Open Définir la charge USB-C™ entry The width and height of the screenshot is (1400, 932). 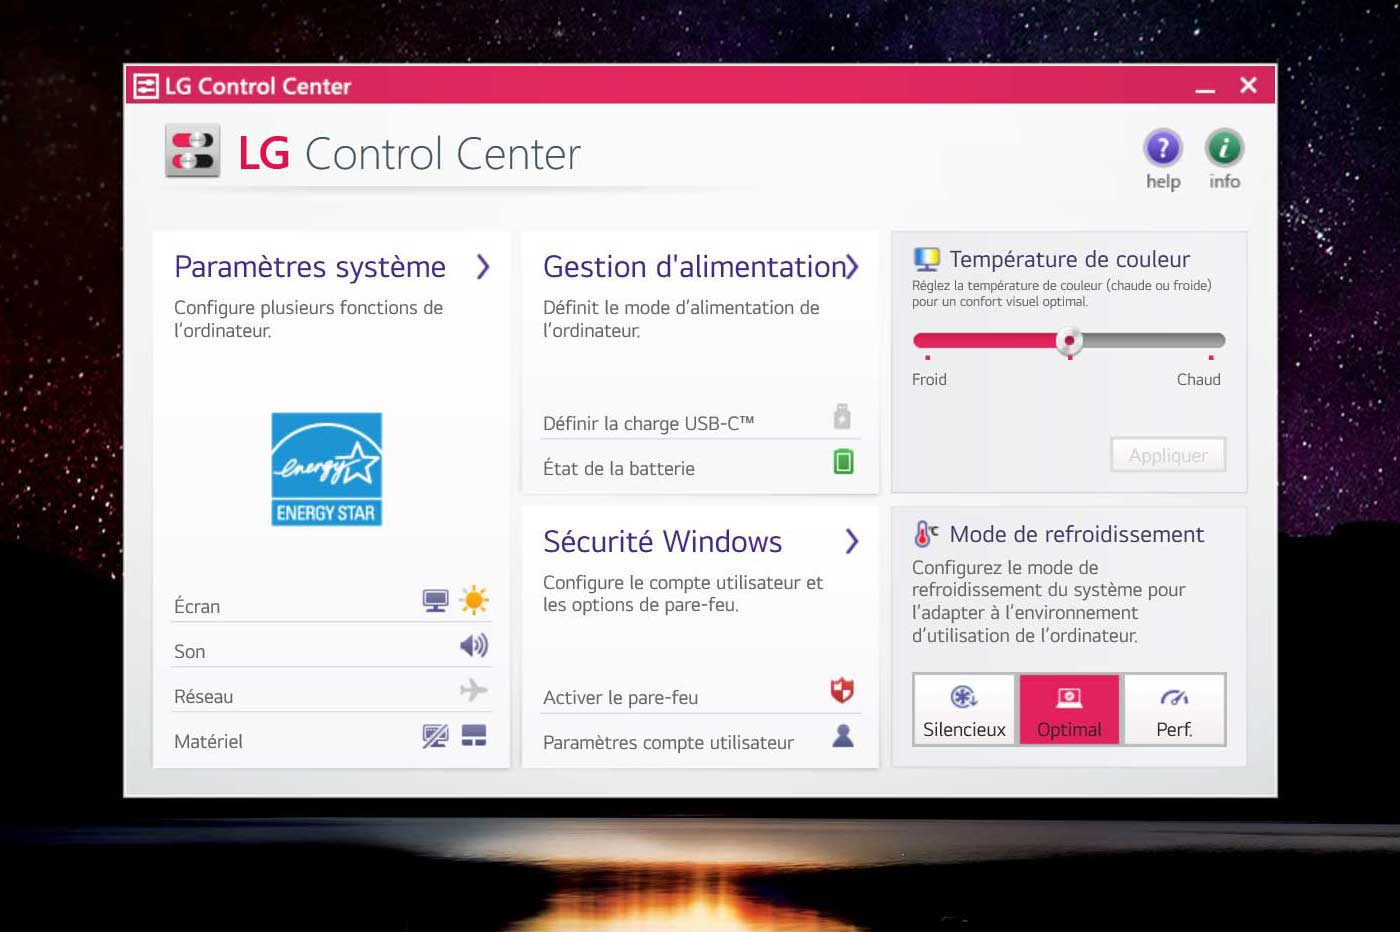pyautogui.click(x=700, y=420)
